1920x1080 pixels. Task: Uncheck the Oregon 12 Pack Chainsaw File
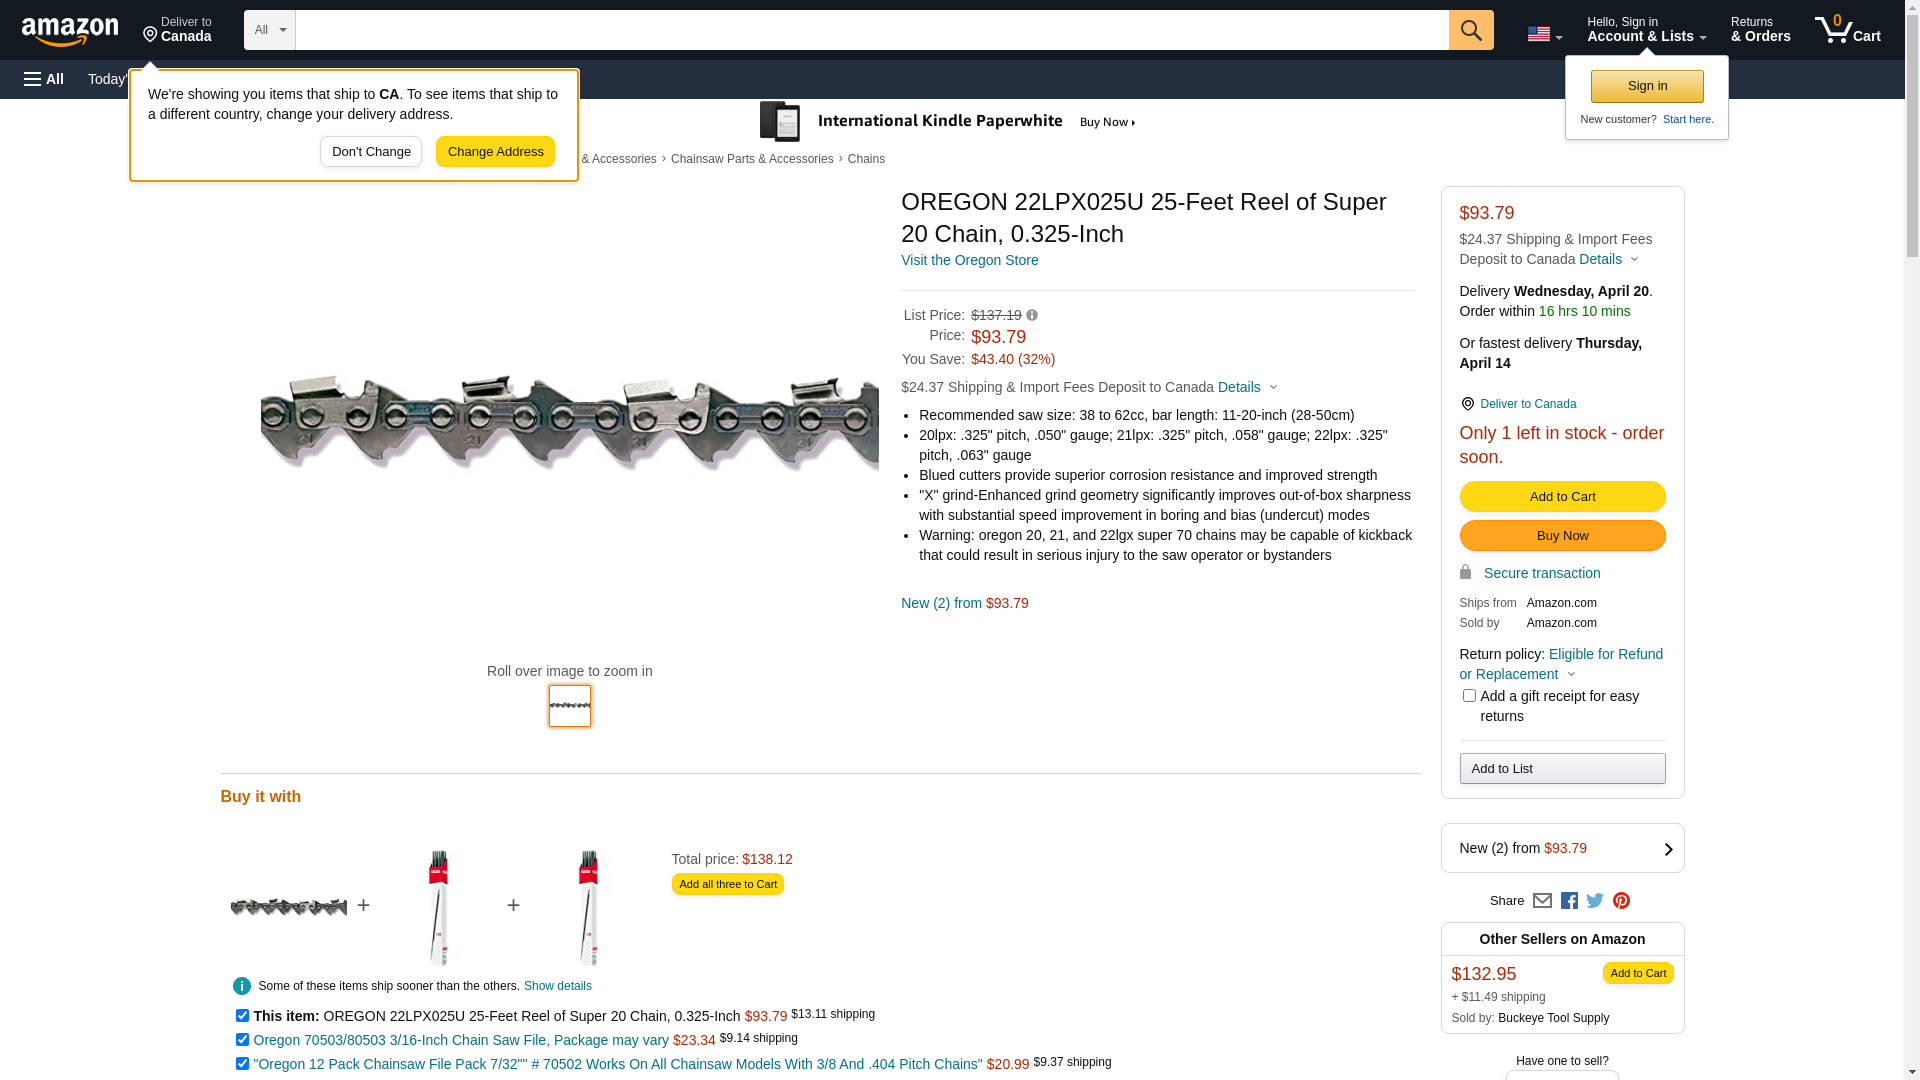(242, 1064)
